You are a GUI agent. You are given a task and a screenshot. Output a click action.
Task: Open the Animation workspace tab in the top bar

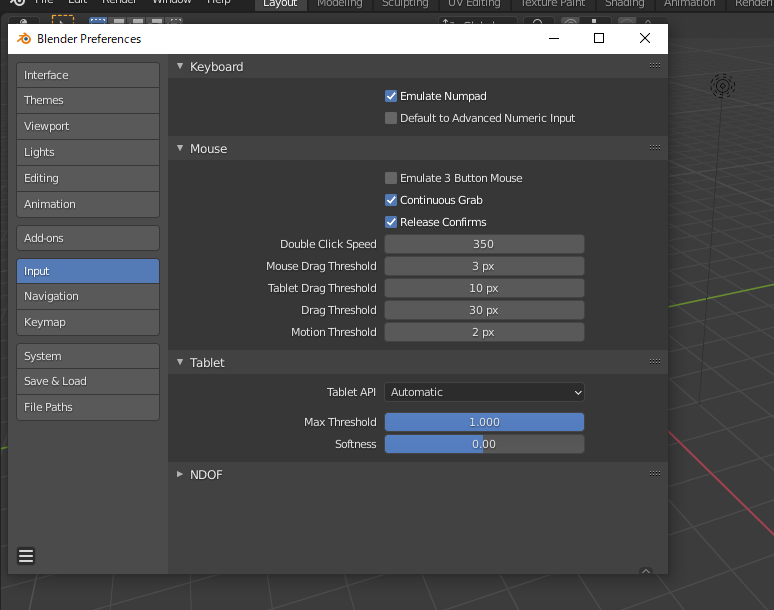[x=690, y=4]
